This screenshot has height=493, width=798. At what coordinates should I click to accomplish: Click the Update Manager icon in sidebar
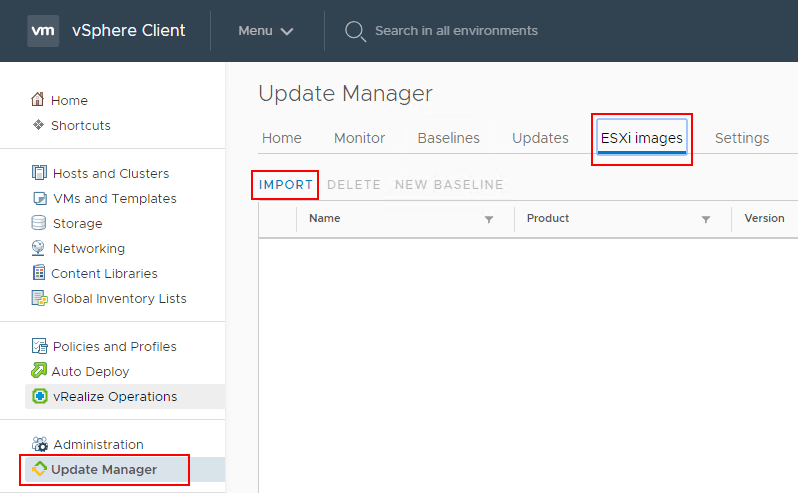39,469
